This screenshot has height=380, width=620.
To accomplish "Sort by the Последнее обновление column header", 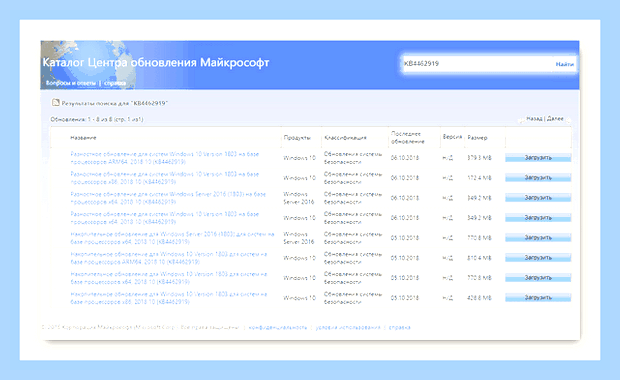I will pyautogui.click(x=408, y=138).
